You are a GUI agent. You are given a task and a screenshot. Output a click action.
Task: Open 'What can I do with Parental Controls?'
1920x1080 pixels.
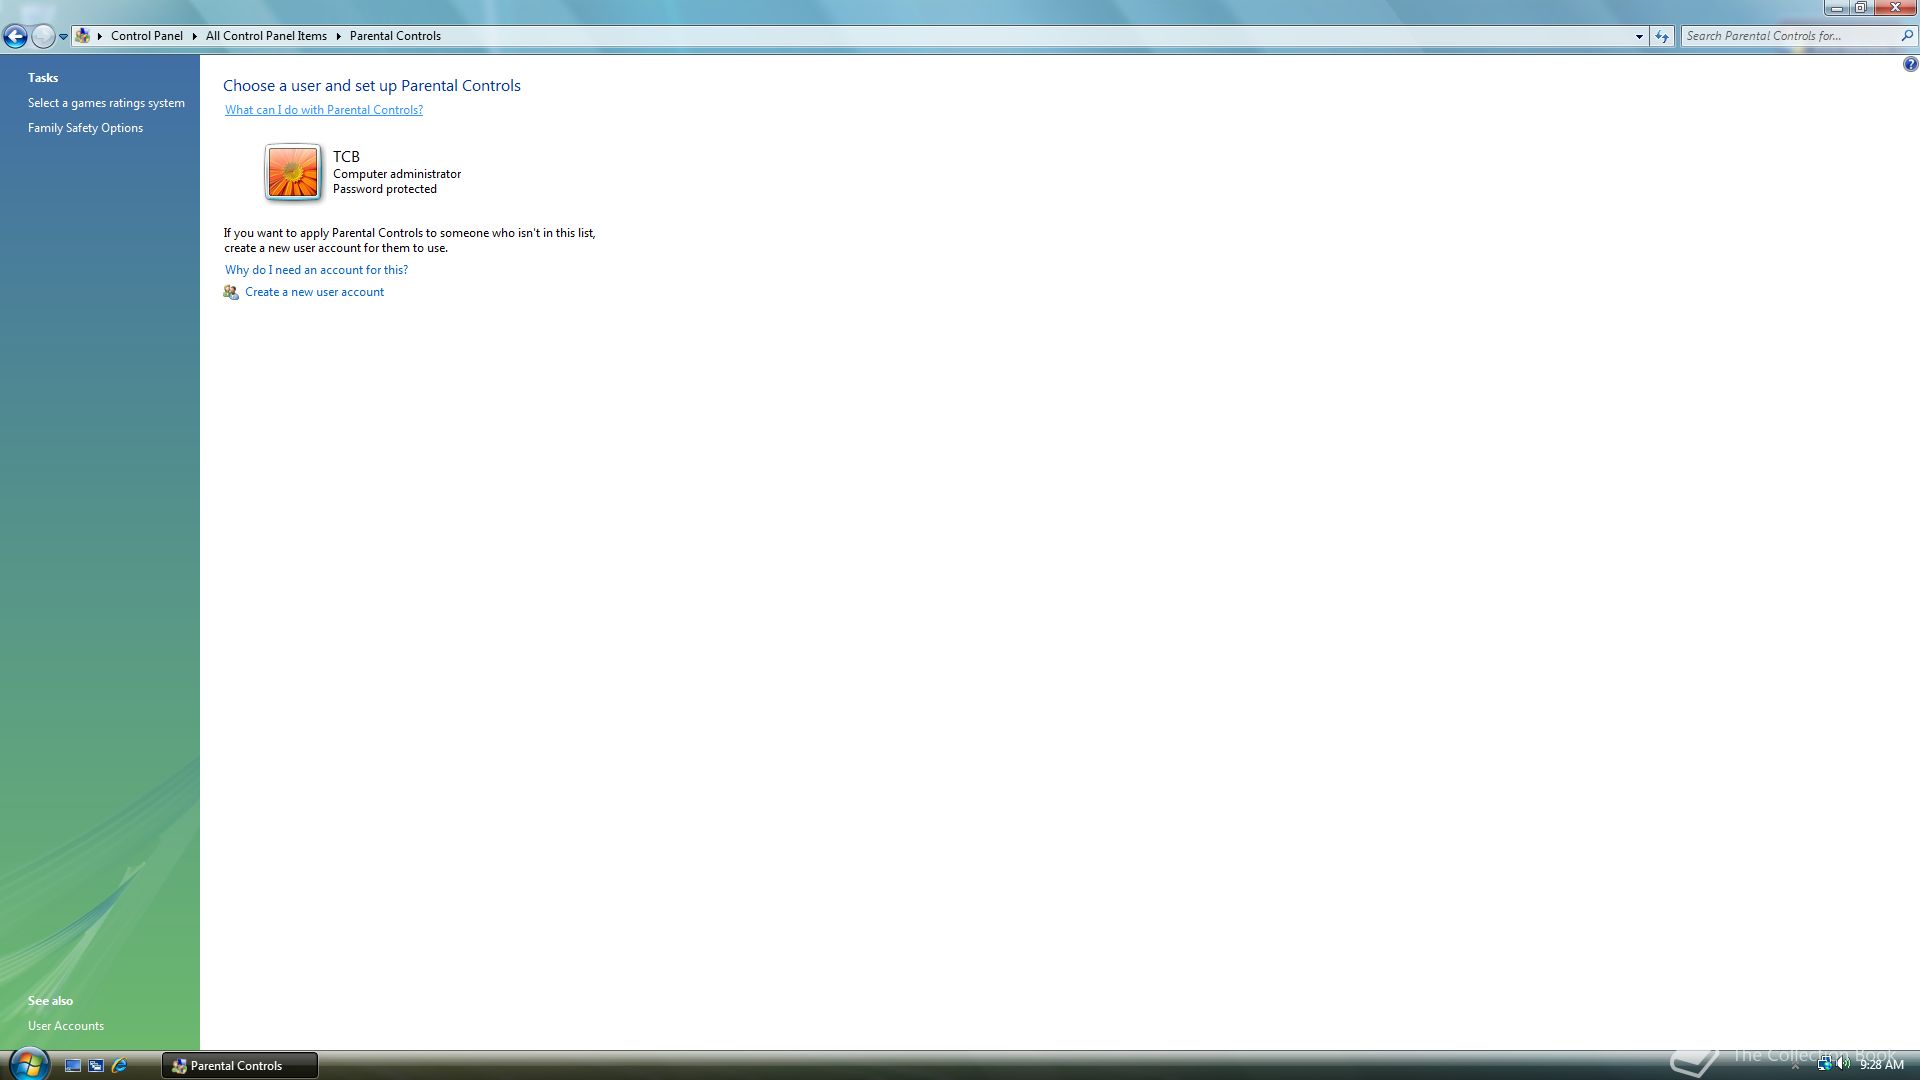pos(323,110)
